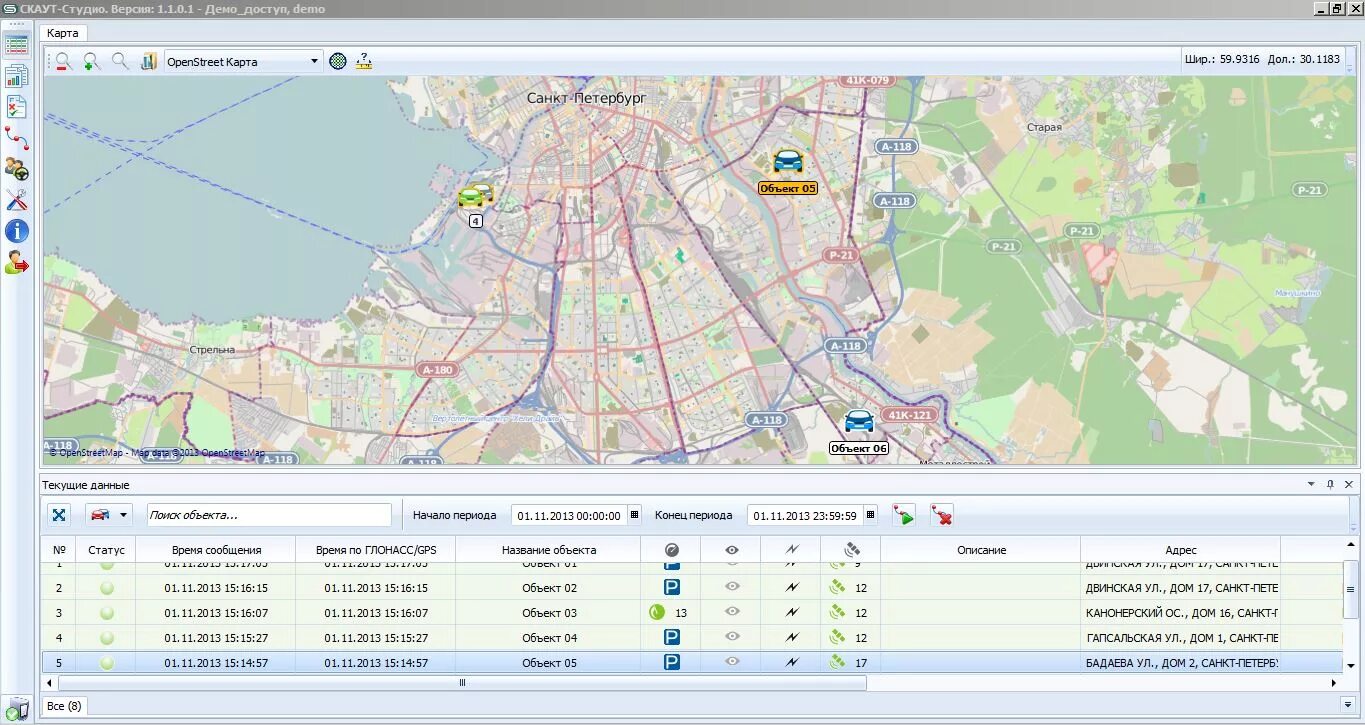The image size is (1365, 725).
Task: Zoom out the map with minus magnifier
Action: point(63,62)
